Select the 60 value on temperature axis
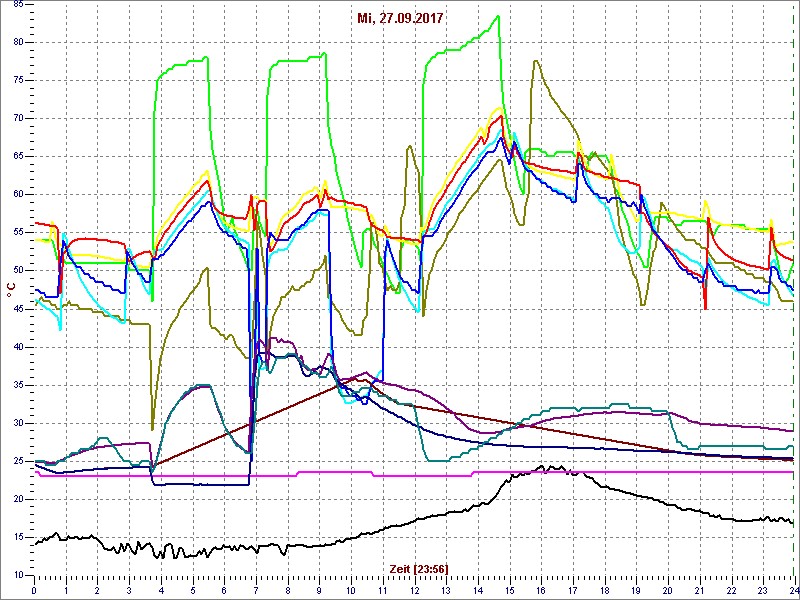Image resolution: width=800 pixels, height=600 pixels. coord(17,194)
